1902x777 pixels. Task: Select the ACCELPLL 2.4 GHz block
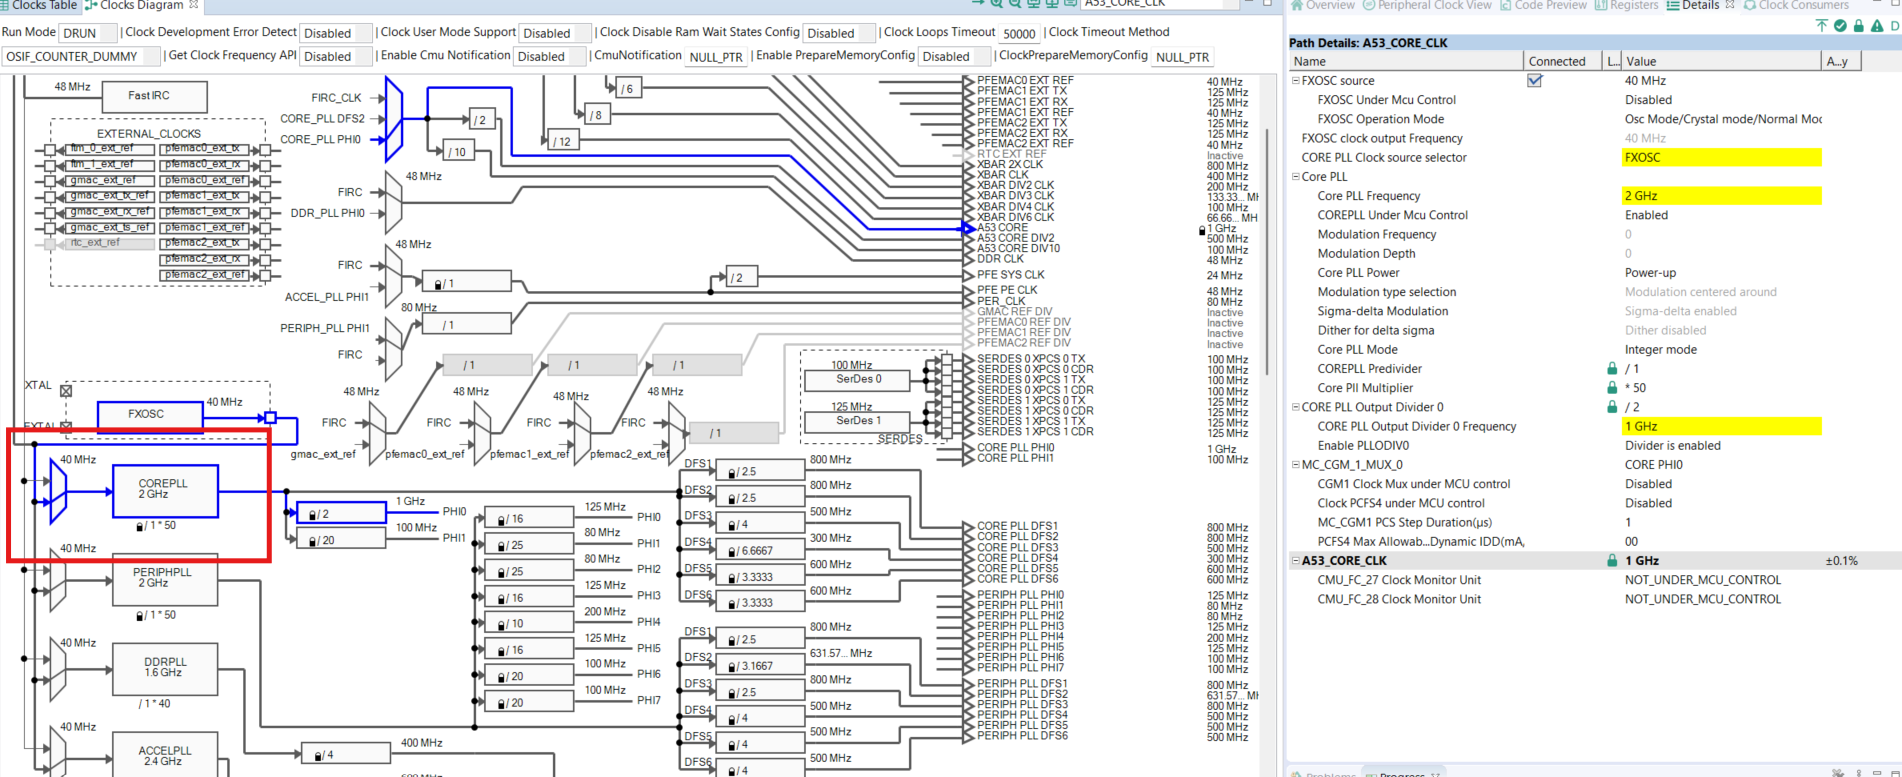point(165,754)
